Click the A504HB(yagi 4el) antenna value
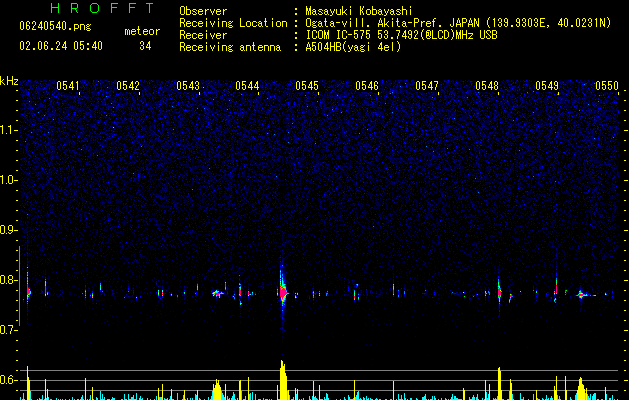The width and height of the screenshot is (629, 400). pos(353,47)
